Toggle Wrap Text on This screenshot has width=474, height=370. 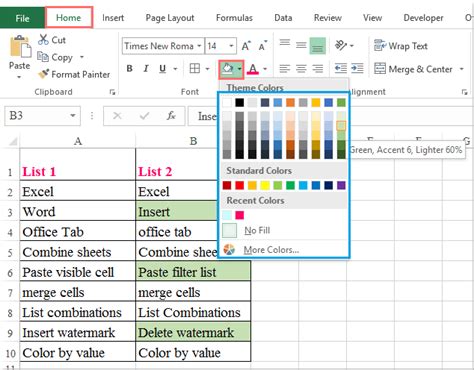401,46
